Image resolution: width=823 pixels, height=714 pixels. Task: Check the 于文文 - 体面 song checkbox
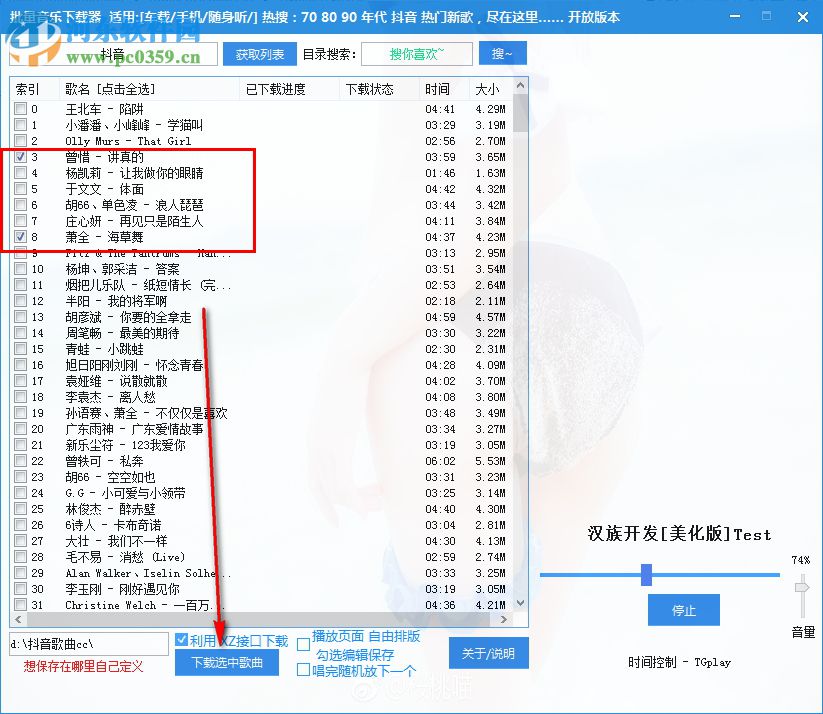point(21,189)
